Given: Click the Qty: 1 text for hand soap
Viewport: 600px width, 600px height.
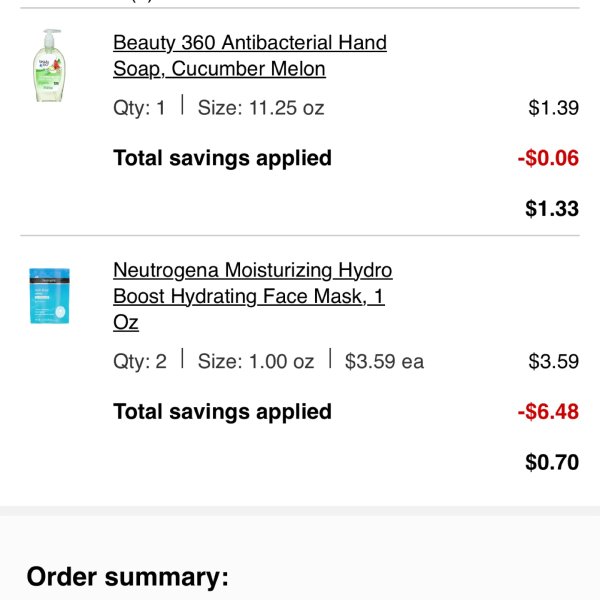Looking at the screenshot, I should click(x=139, y=108).
